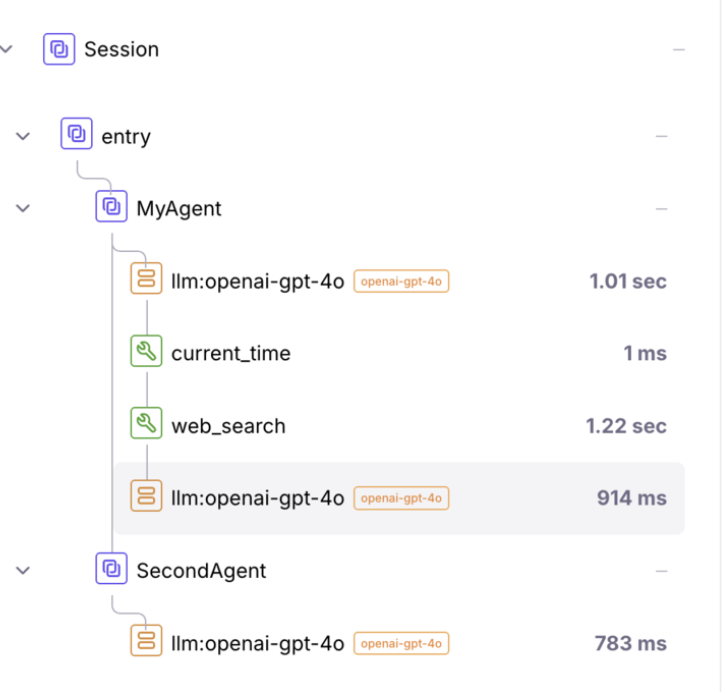726x694 pixels.
Task: Click the current_time wrench tool icon
Action: (x=146, y=353)
